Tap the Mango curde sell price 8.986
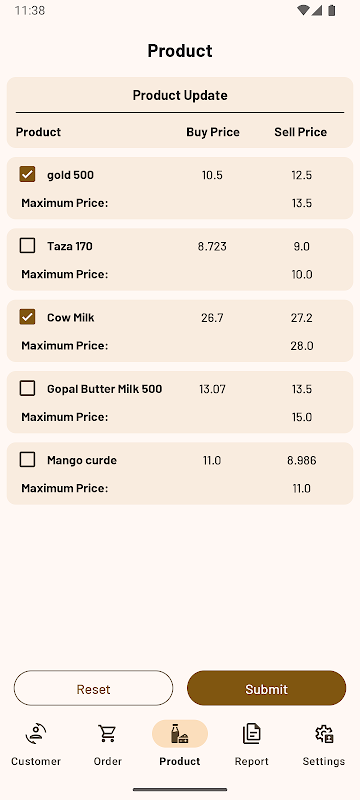This screenshot has height=800, width=360. click(x=301, y=461)
